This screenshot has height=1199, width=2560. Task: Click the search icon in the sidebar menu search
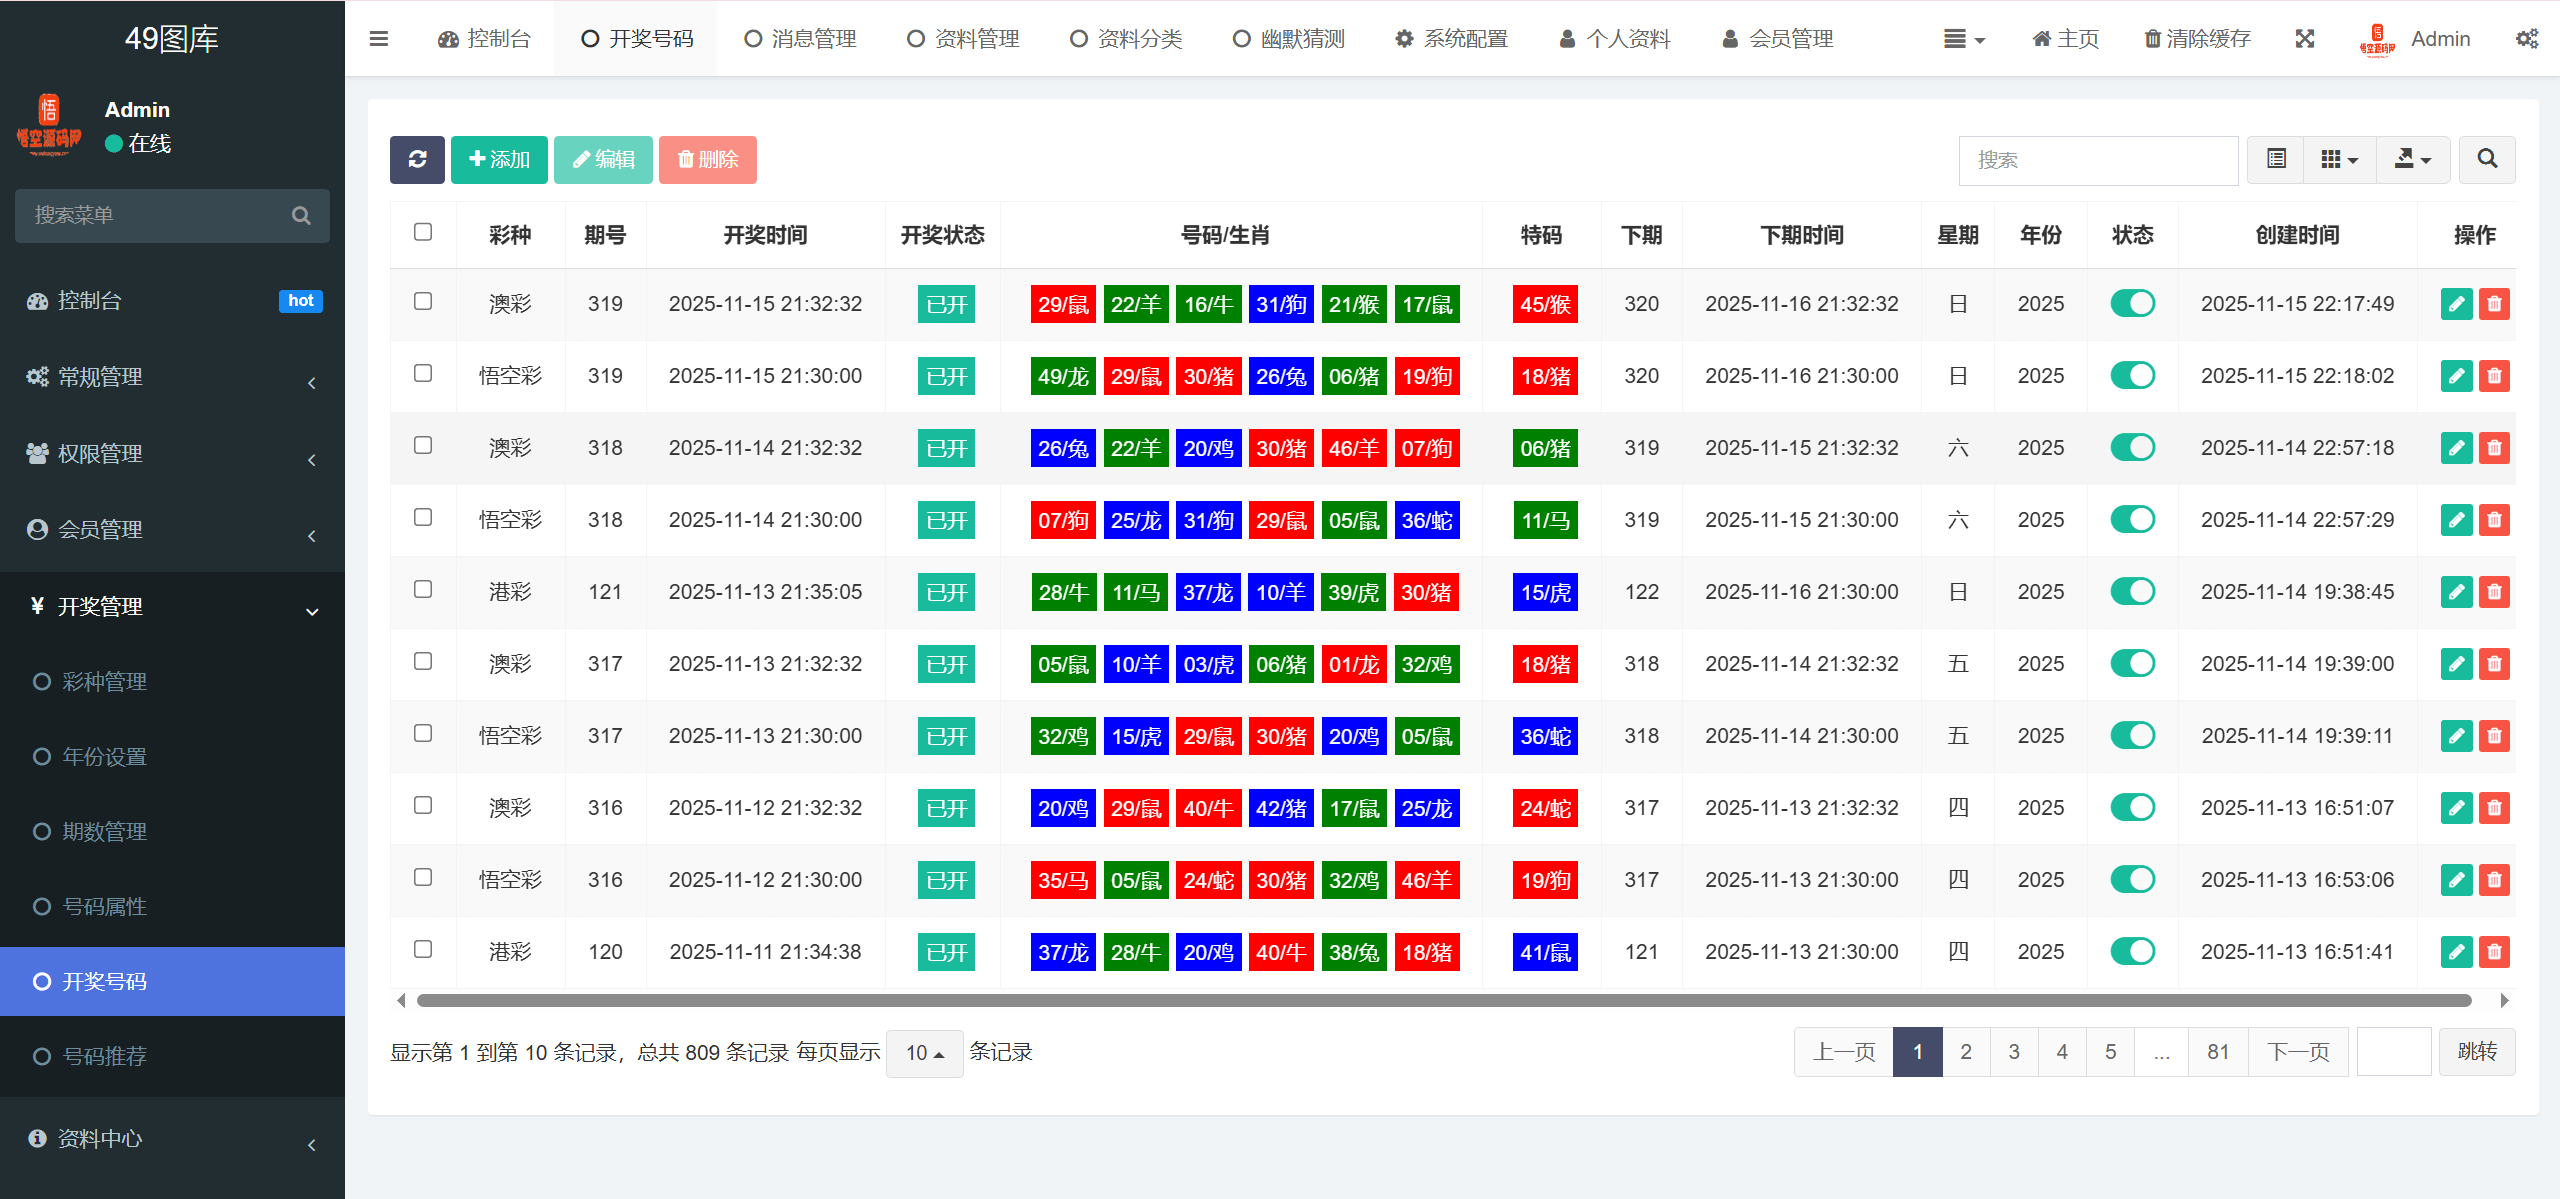click(x=301, y=216)
